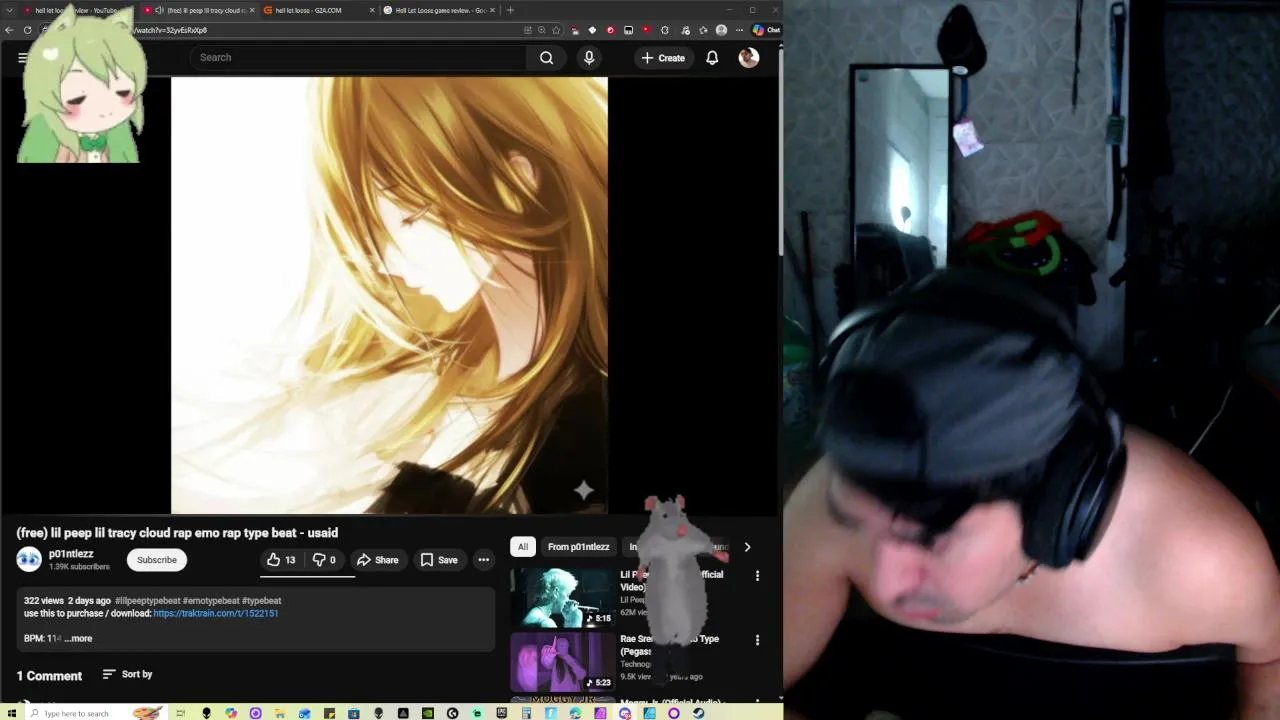The image size is (1280, 720).
Task: Open the browser zoom indicator icon
Action: [541, 30]
